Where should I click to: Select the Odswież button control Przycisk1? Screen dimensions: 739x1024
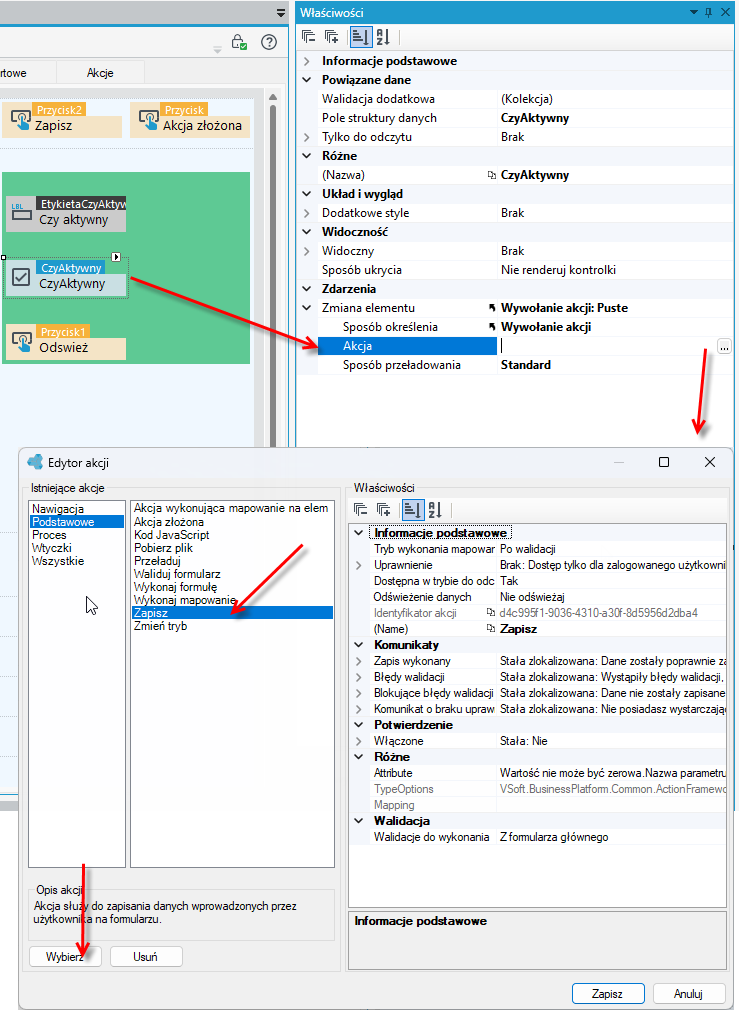click(x=66, y=342)
